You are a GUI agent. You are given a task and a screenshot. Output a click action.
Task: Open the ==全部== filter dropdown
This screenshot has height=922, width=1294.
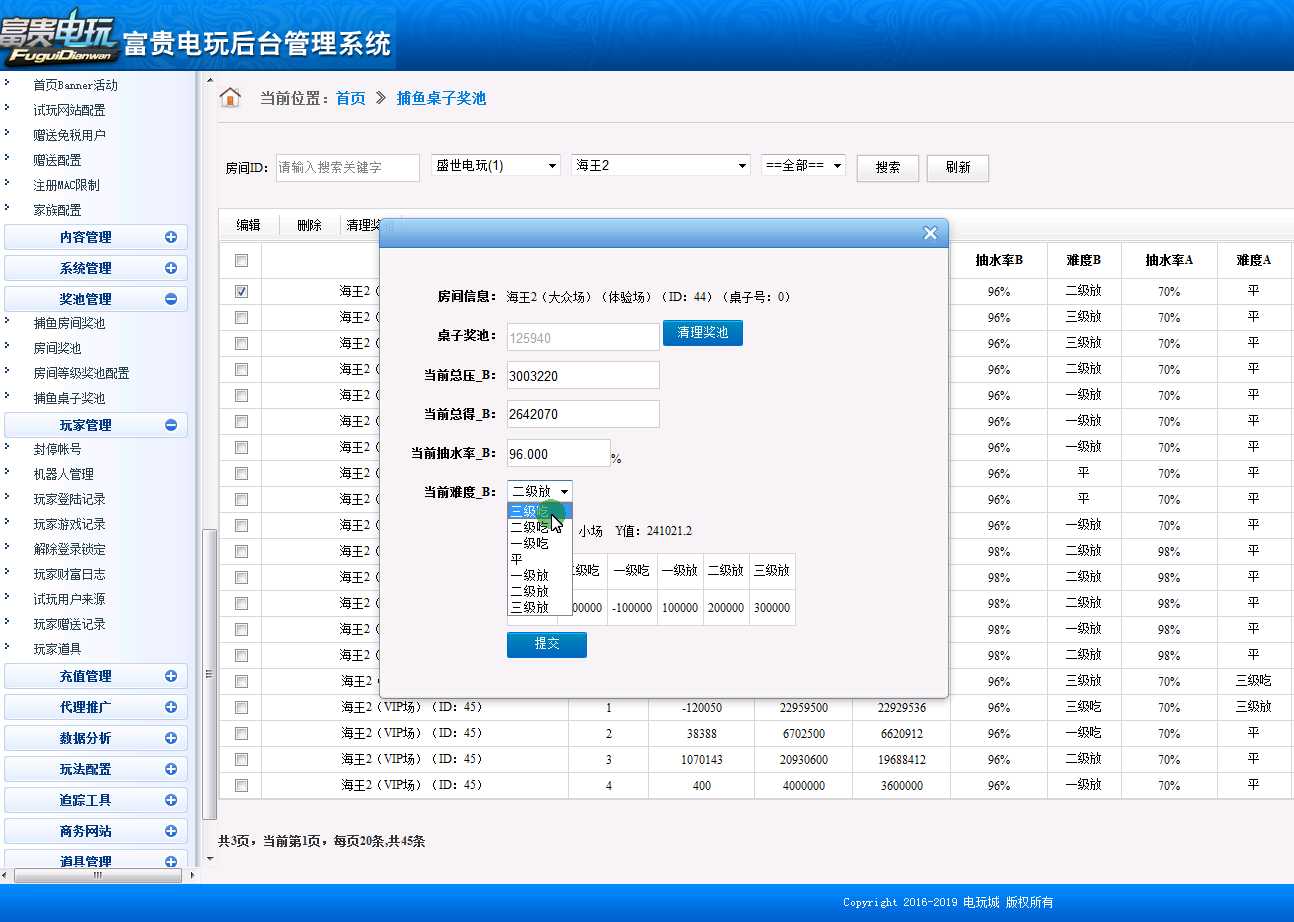click(x=803, y=165)
